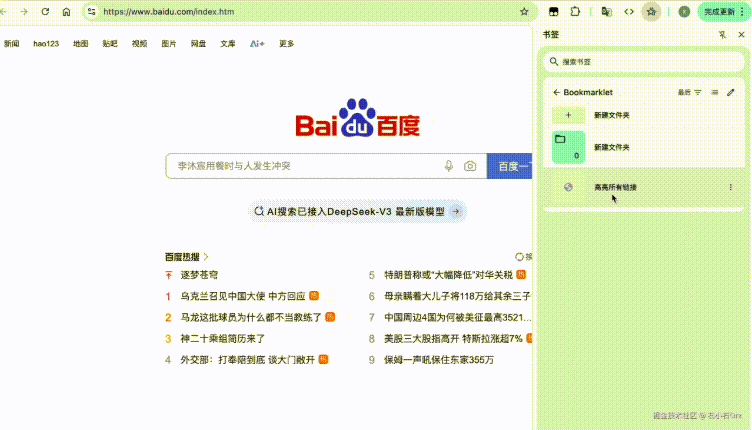Click the AI+ nav link
The width and height of the screenshot is (752, 430).
[x=257, y=44]
